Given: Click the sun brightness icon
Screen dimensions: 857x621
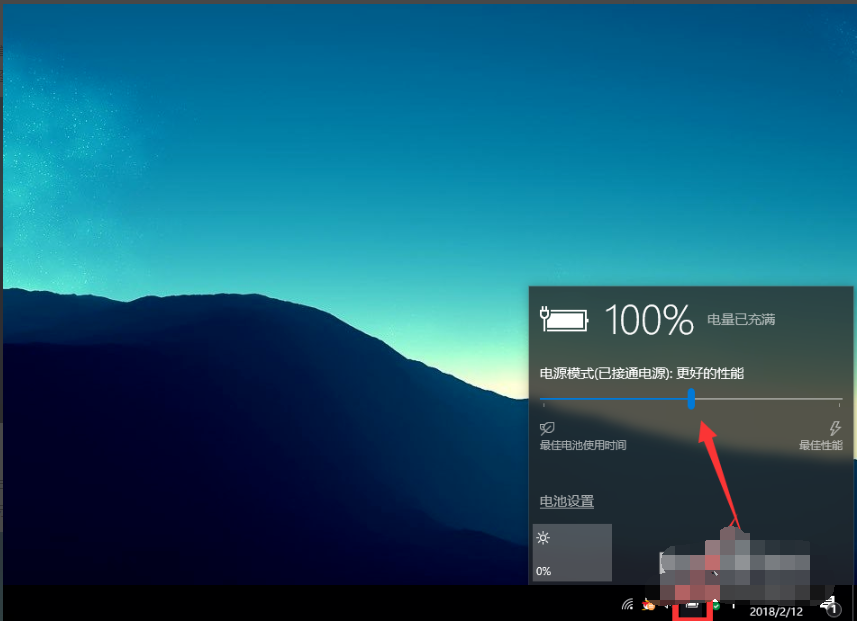Looking at the screenshot, I should [543, 538].
